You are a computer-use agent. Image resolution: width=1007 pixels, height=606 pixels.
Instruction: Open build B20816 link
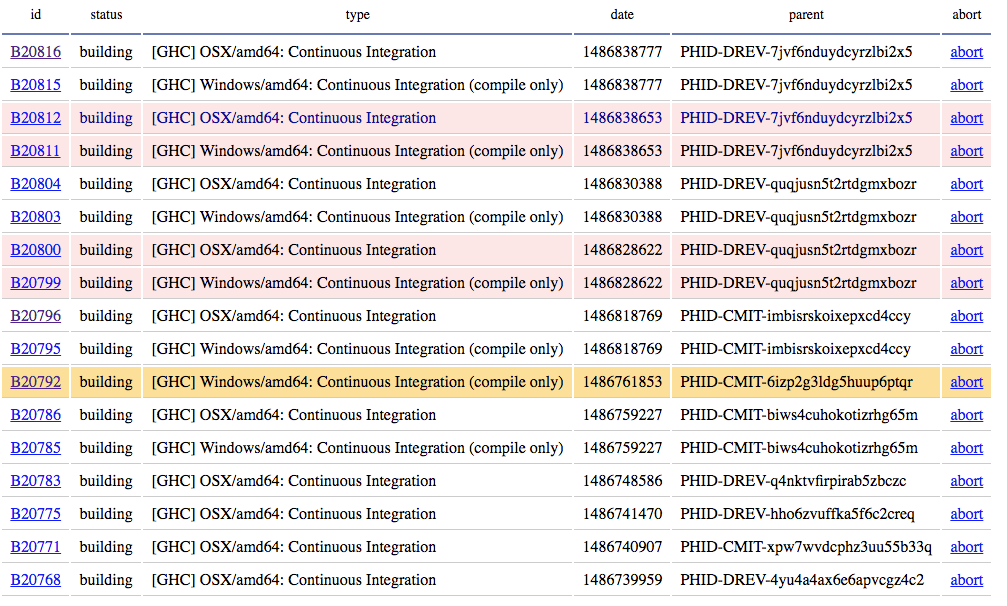(x=35, y=52)
